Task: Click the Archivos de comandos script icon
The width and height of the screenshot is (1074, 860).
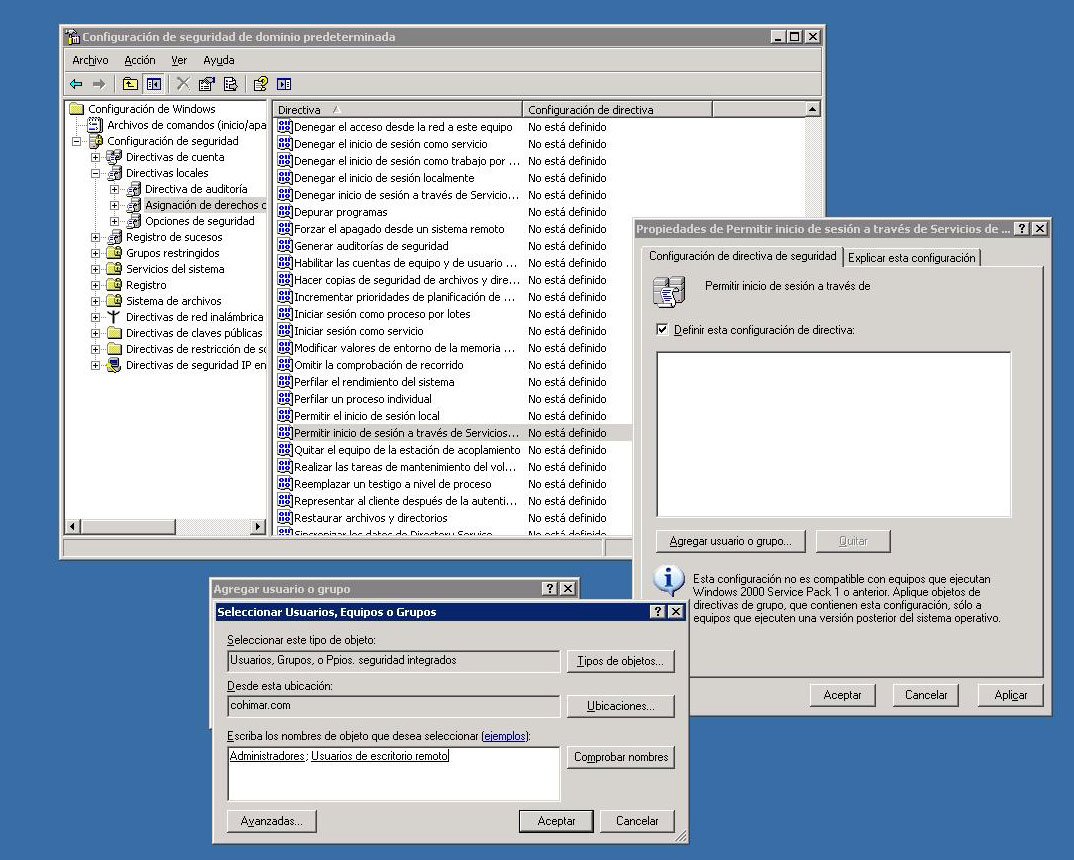Action: [95, 125]
